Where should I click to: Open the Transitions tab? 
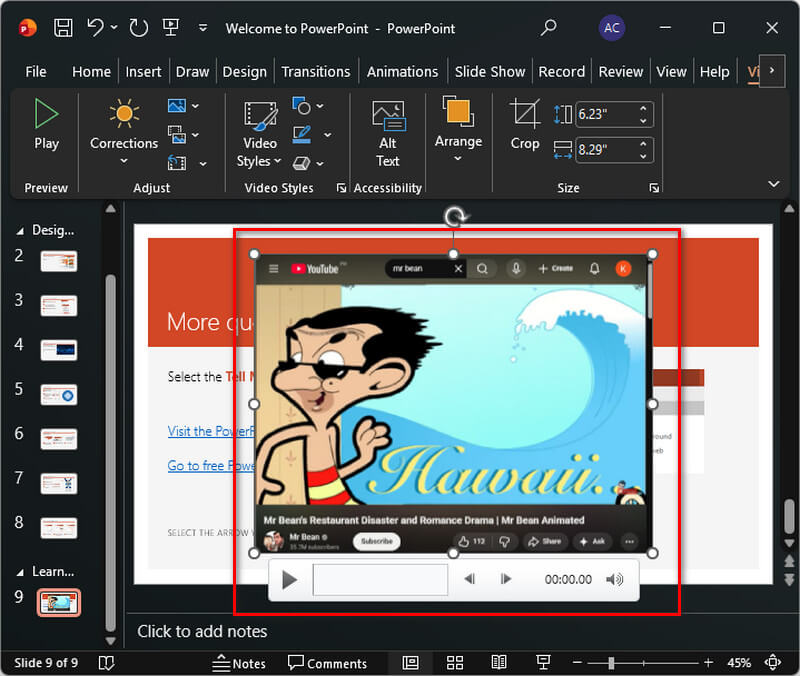tap(316, 71)
